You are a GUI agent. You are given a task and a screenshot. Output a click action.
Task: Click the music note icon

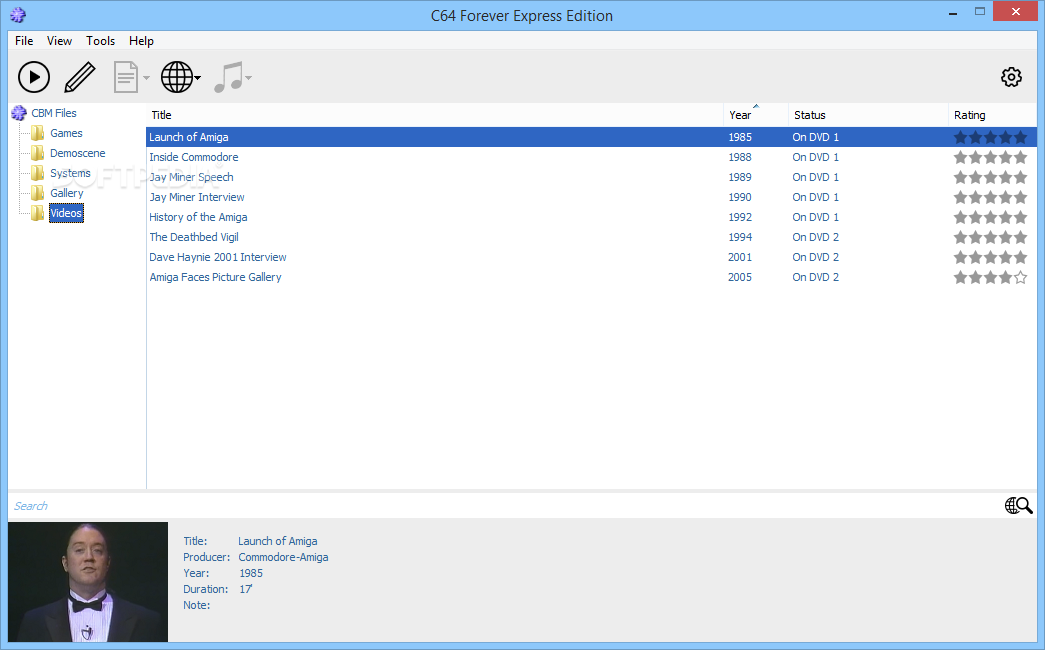click(x=229, y=77)
